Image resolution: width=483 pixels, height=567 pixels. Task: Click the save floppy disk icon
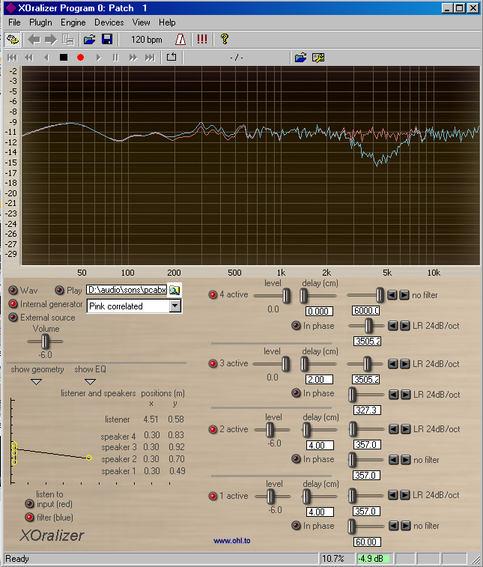coord(107,39)
